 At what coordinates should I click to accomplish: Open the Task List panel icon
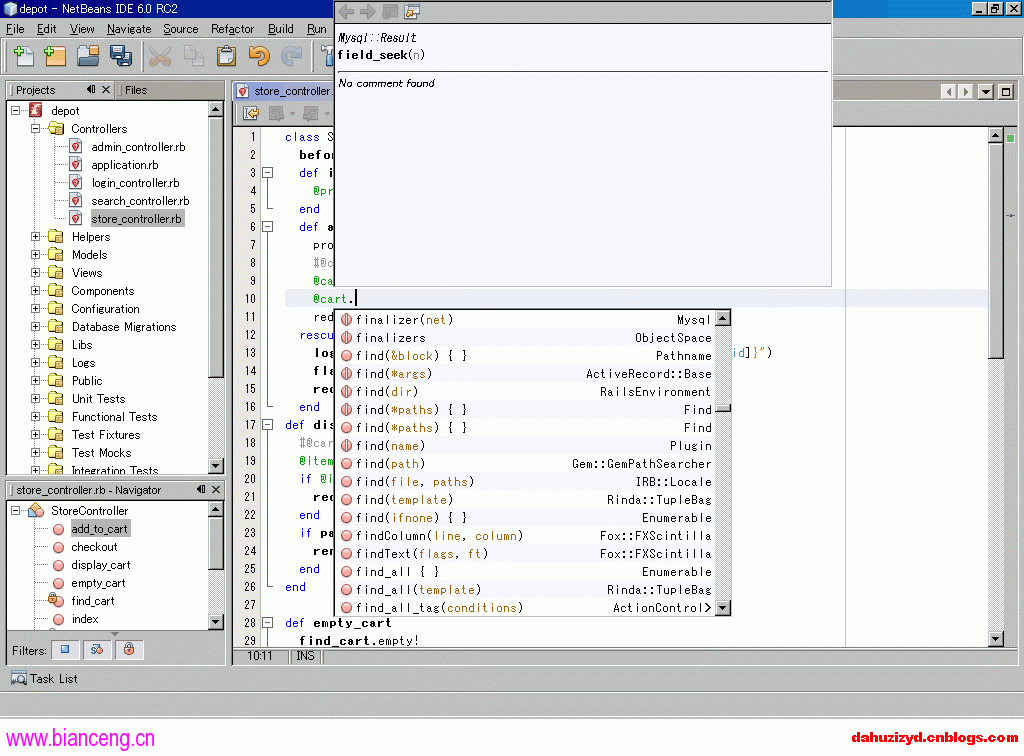[19, 679]
